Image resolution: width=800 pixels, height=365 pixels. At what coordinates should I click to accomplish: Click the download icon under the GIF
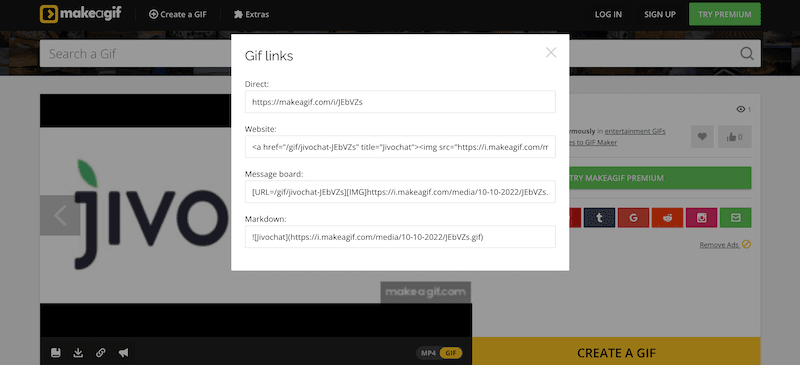pos(78,352)
